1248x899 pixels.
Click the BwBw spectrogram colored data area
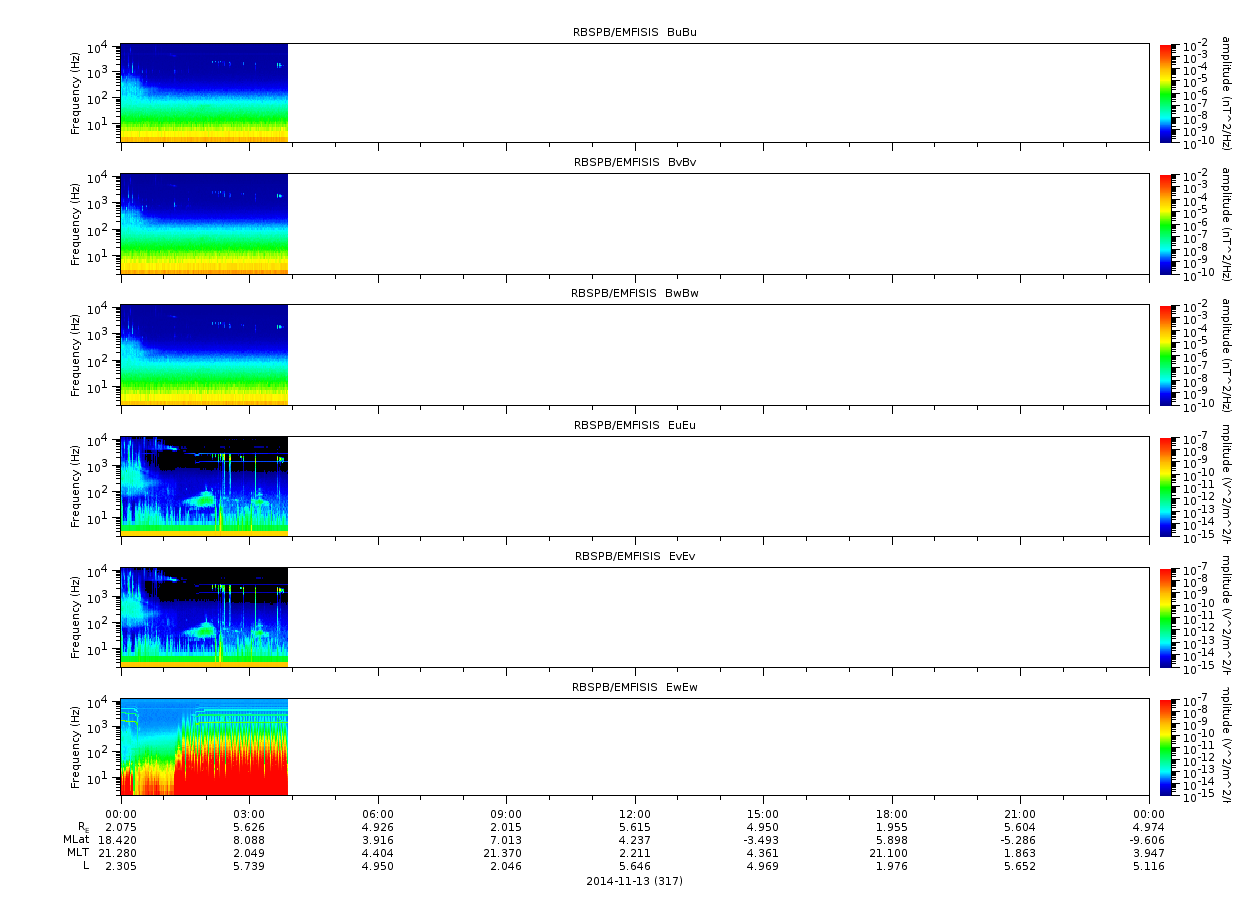point(204,354)
